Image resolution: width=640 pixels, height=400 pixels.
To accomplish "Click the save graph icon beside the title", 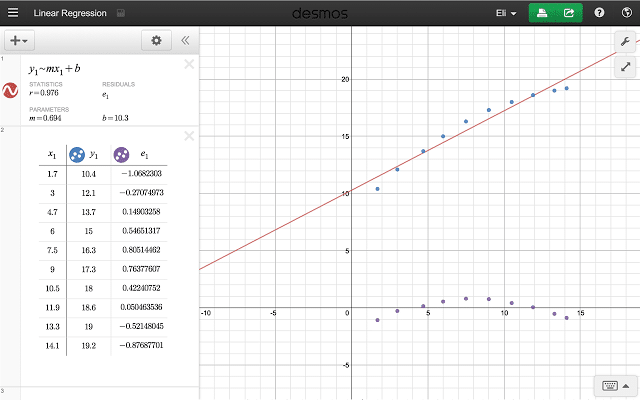I will (x=121, y=13).
